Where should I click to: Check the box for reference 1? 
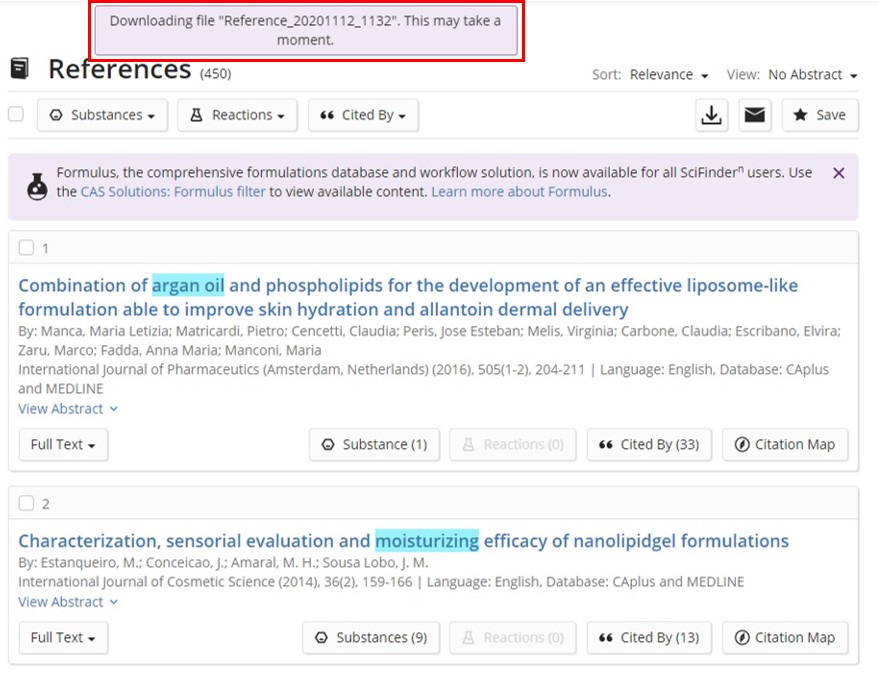click(26, 247)
